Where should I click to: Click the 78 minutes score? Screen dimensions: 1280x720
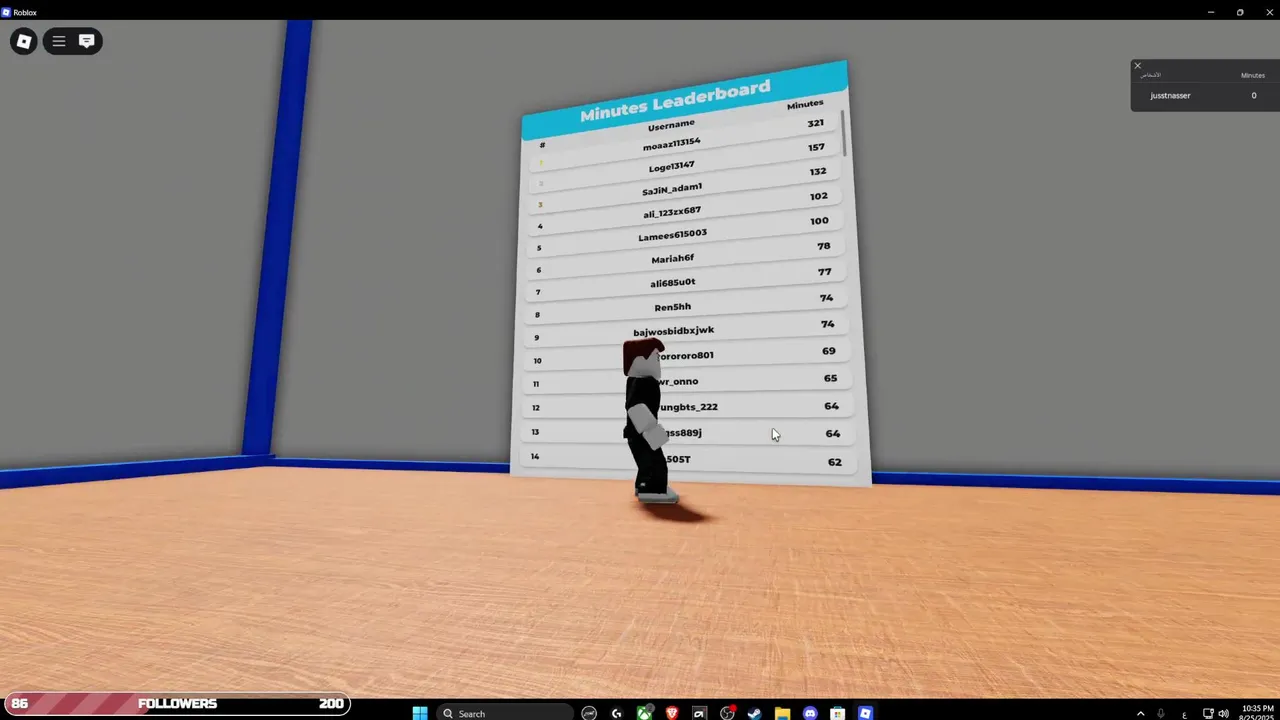(x=824, y=246)
